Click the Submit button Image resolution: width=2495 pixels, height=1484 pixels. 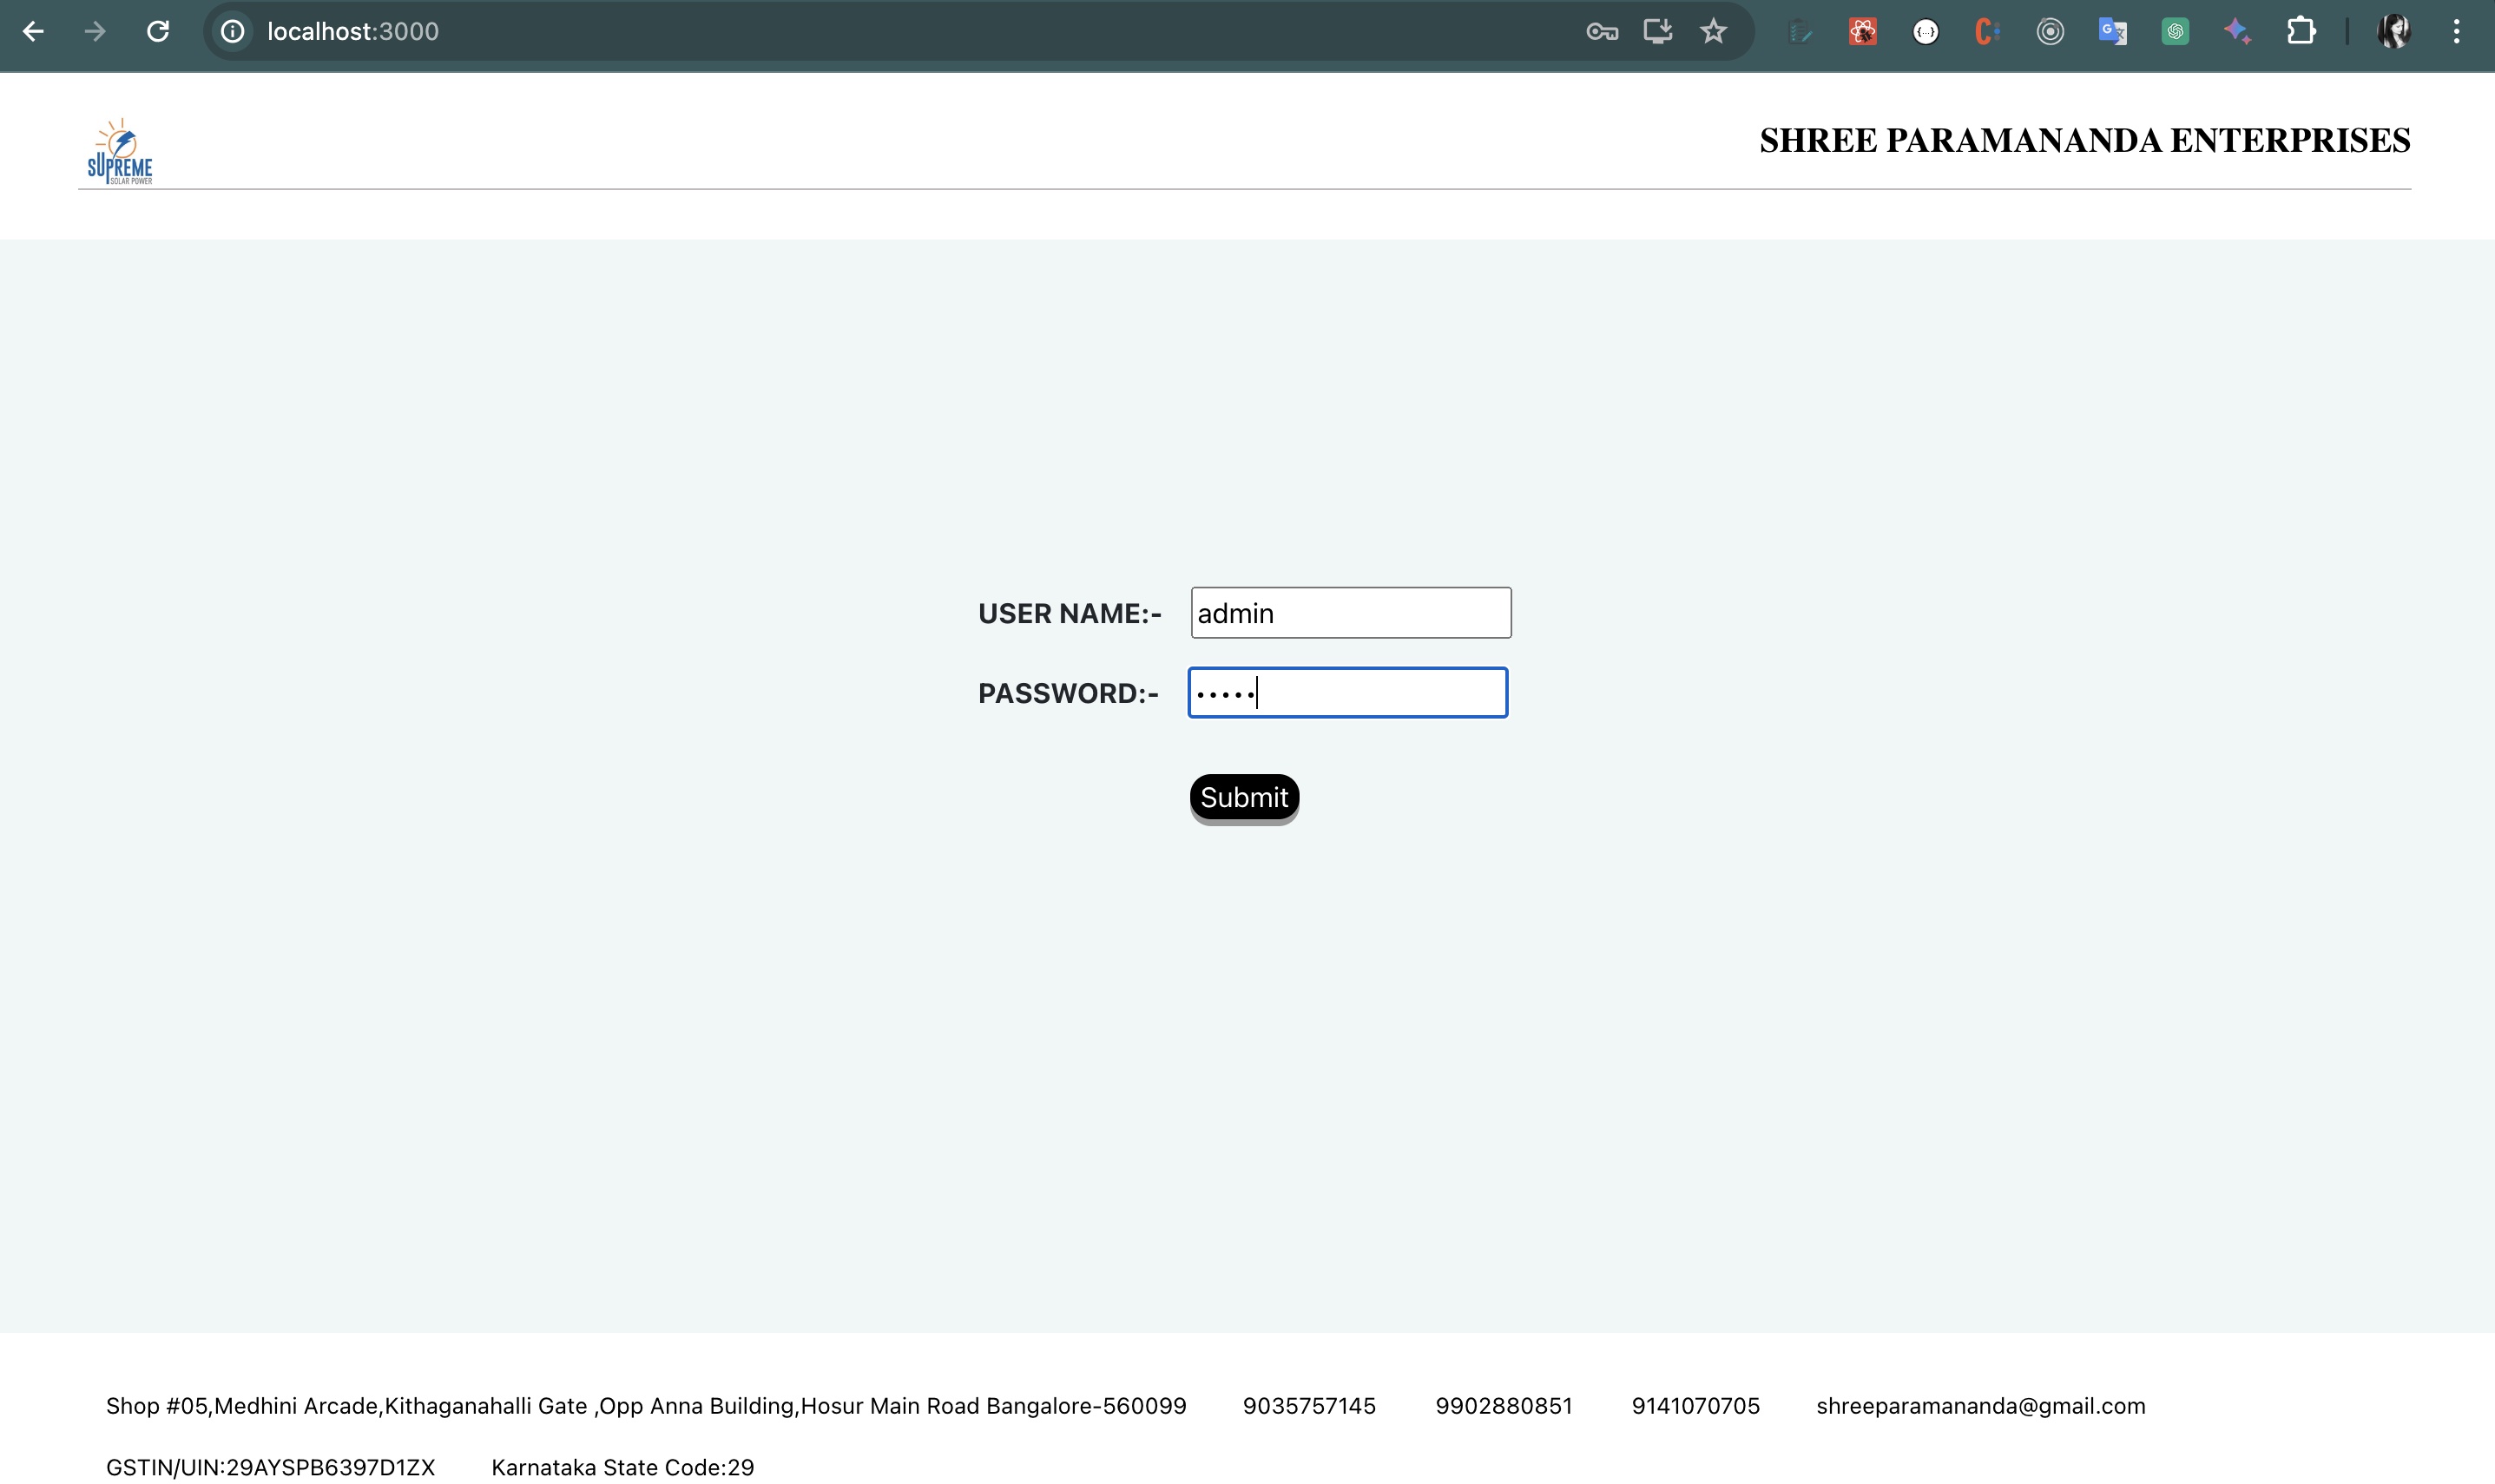(x=1243, y=797)
